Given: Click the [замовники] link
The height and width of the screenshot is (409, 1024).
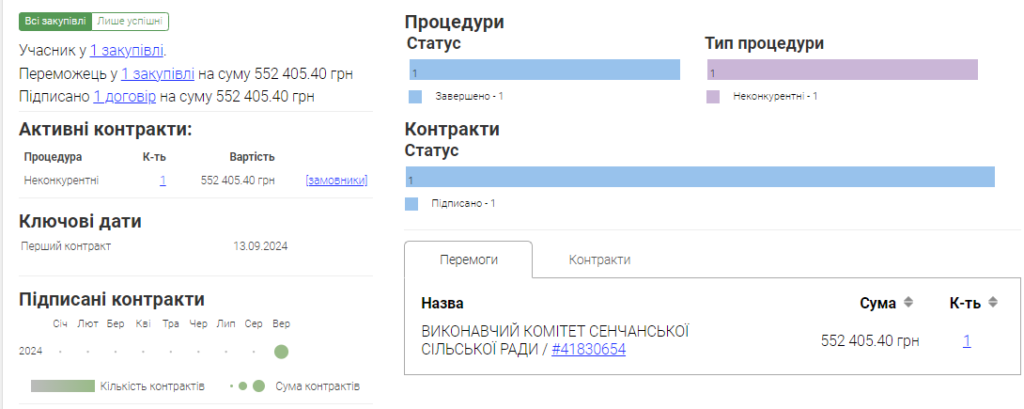Looking at the screenshot, I should (x=336, y=180).
